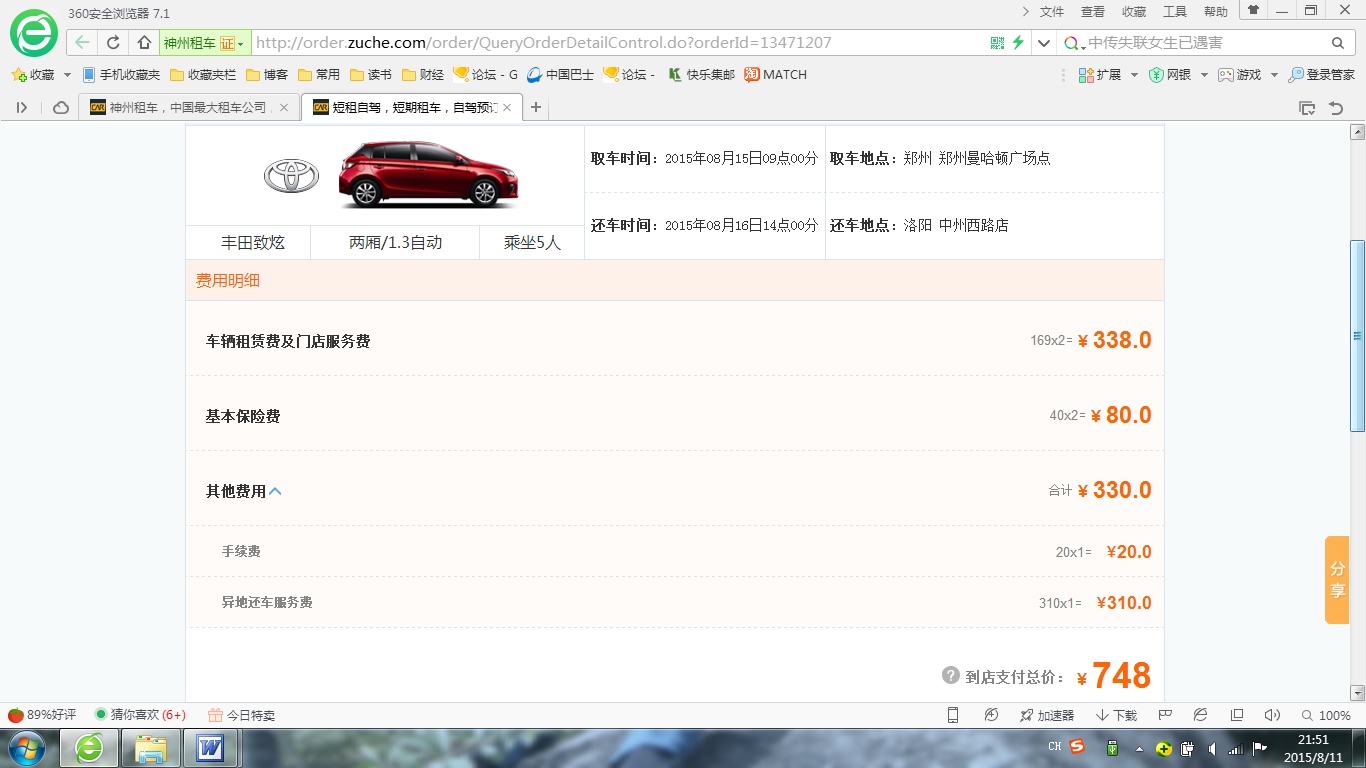The height and width of the screenshot is (768, 1366).
Task: Open the 查看 menu
Action: 1093,12
